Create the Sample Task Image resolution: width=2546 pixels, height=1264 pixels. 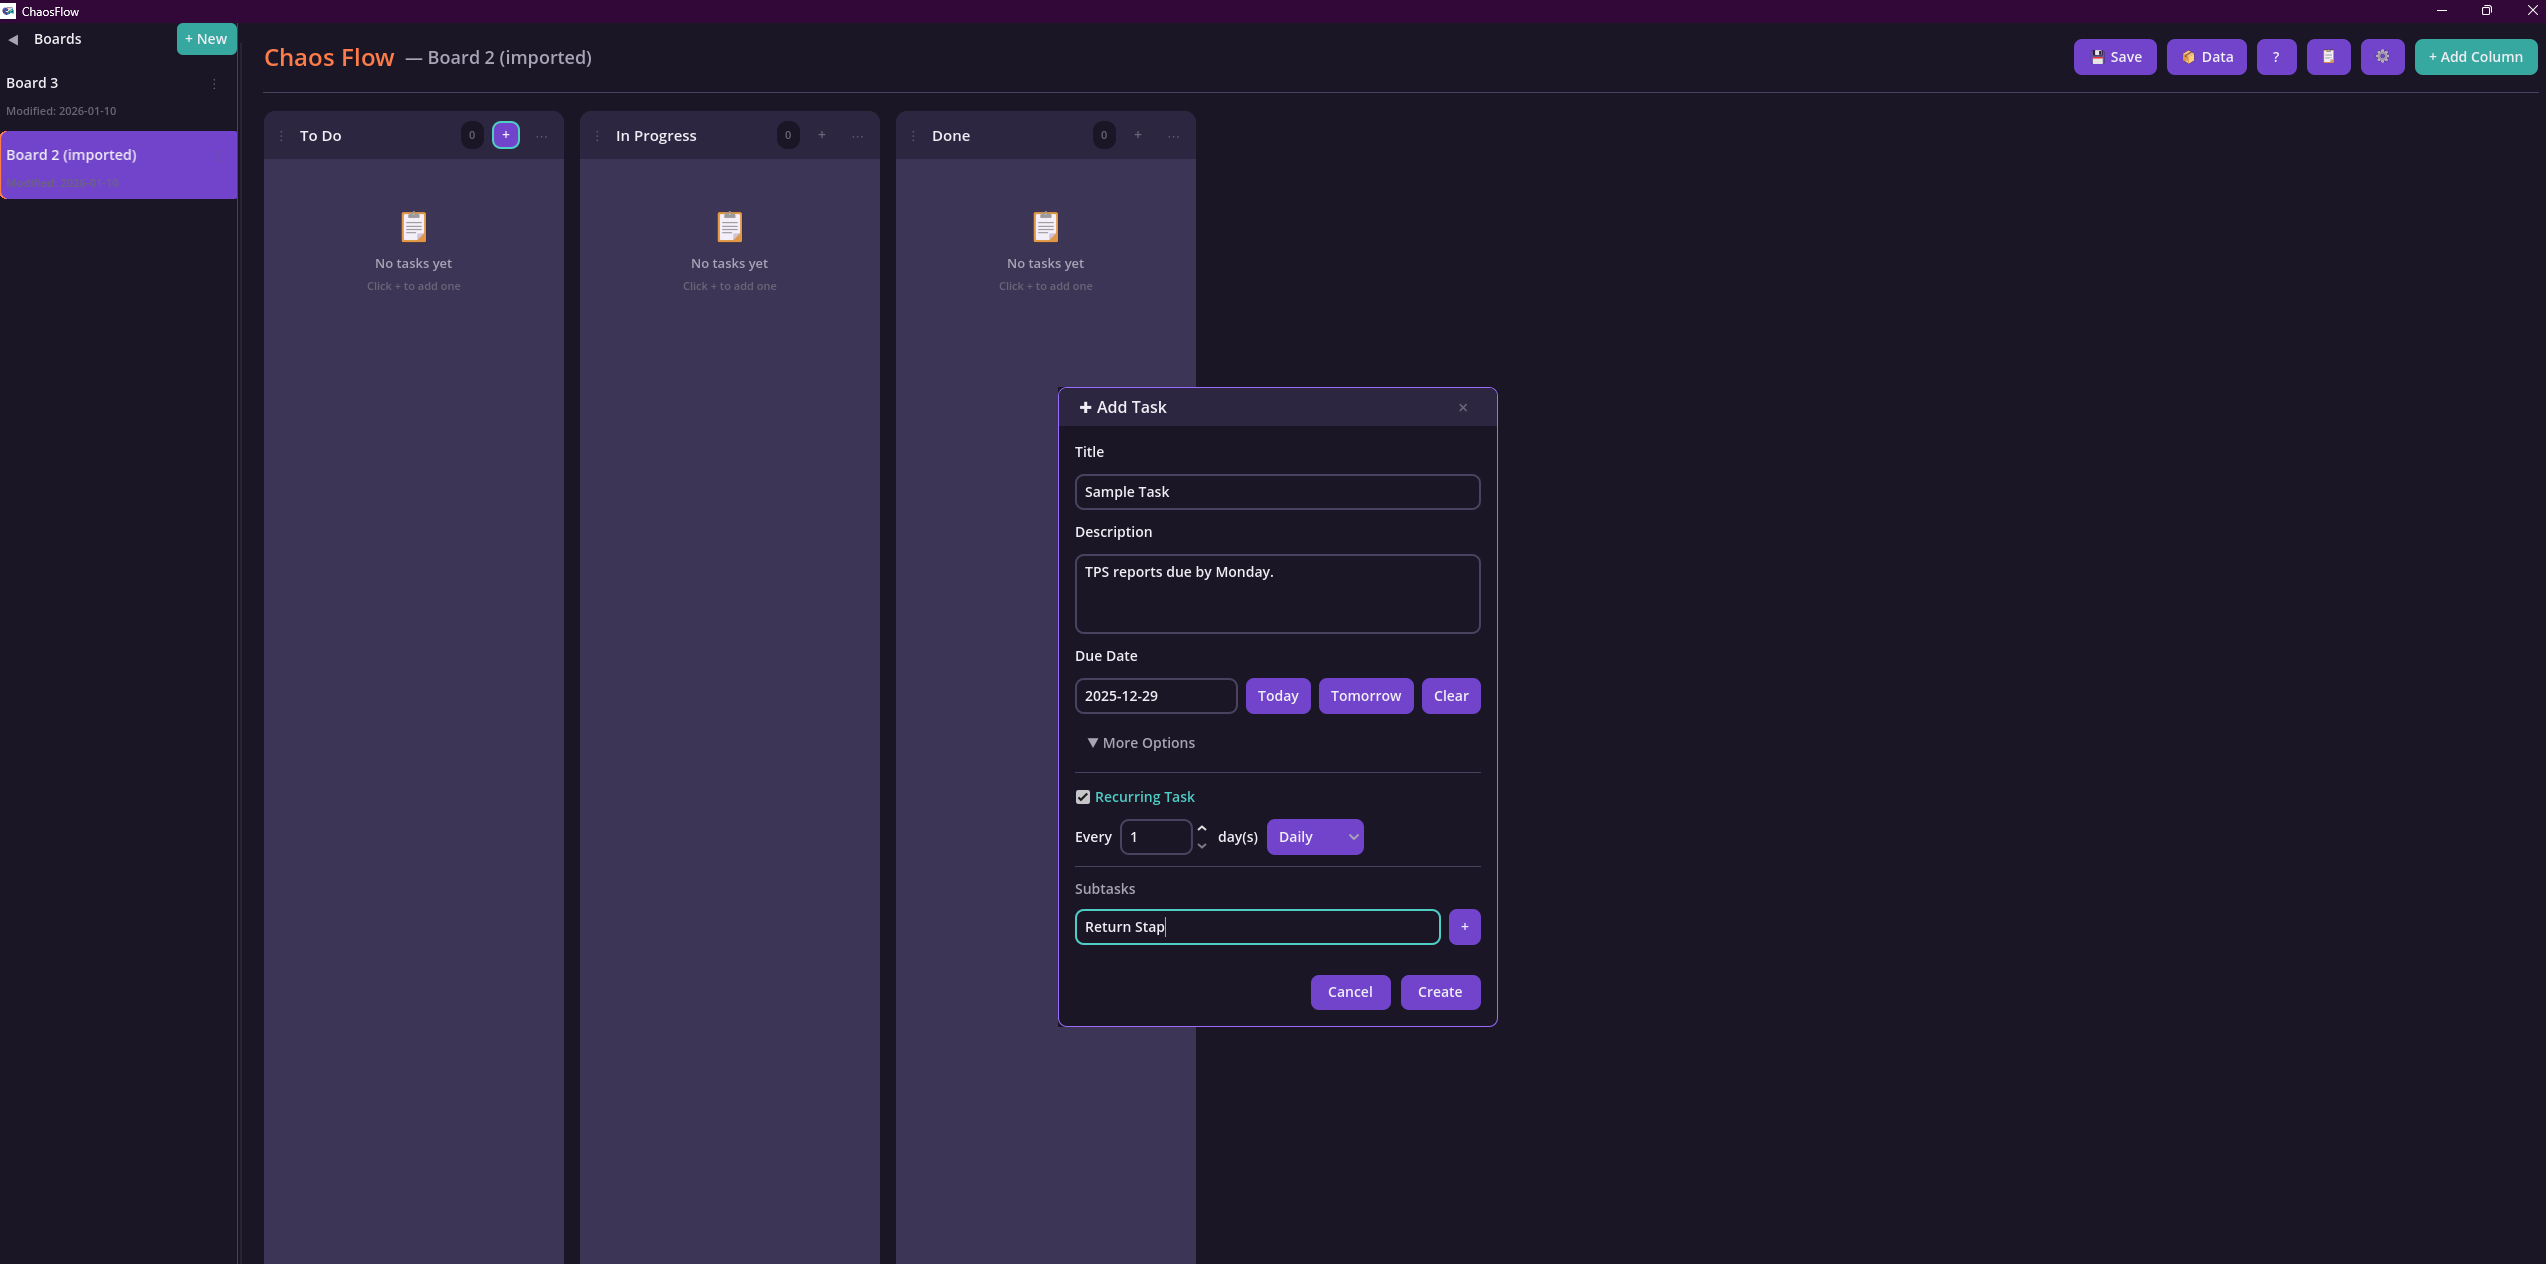point(1440,992)
